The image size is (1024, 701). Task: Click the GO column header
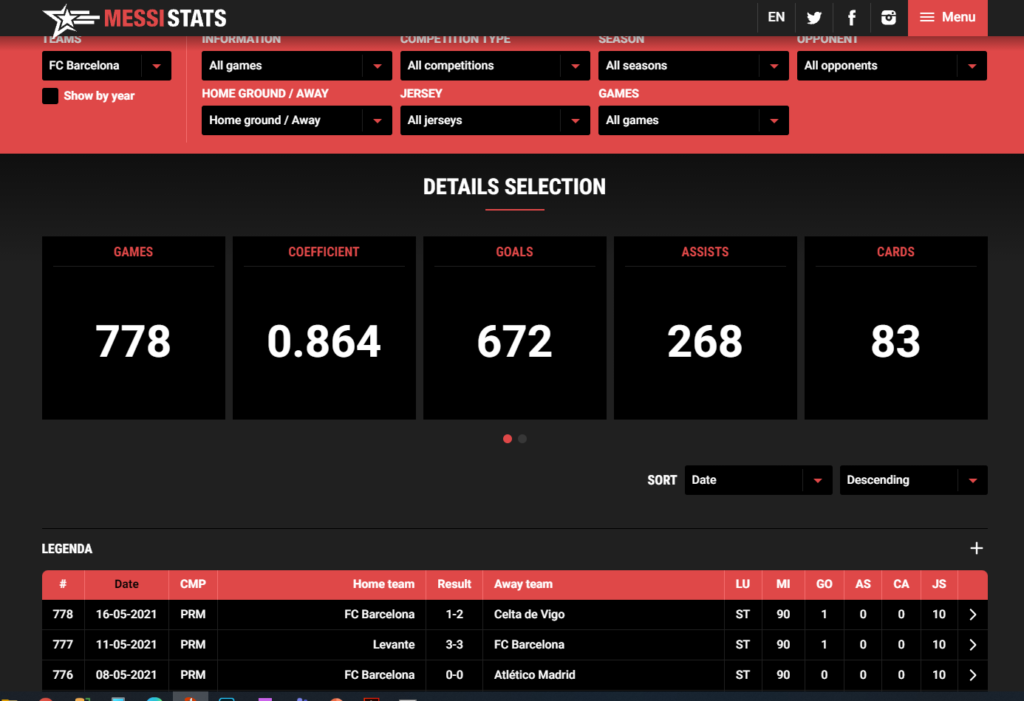(x=824, y=585)
